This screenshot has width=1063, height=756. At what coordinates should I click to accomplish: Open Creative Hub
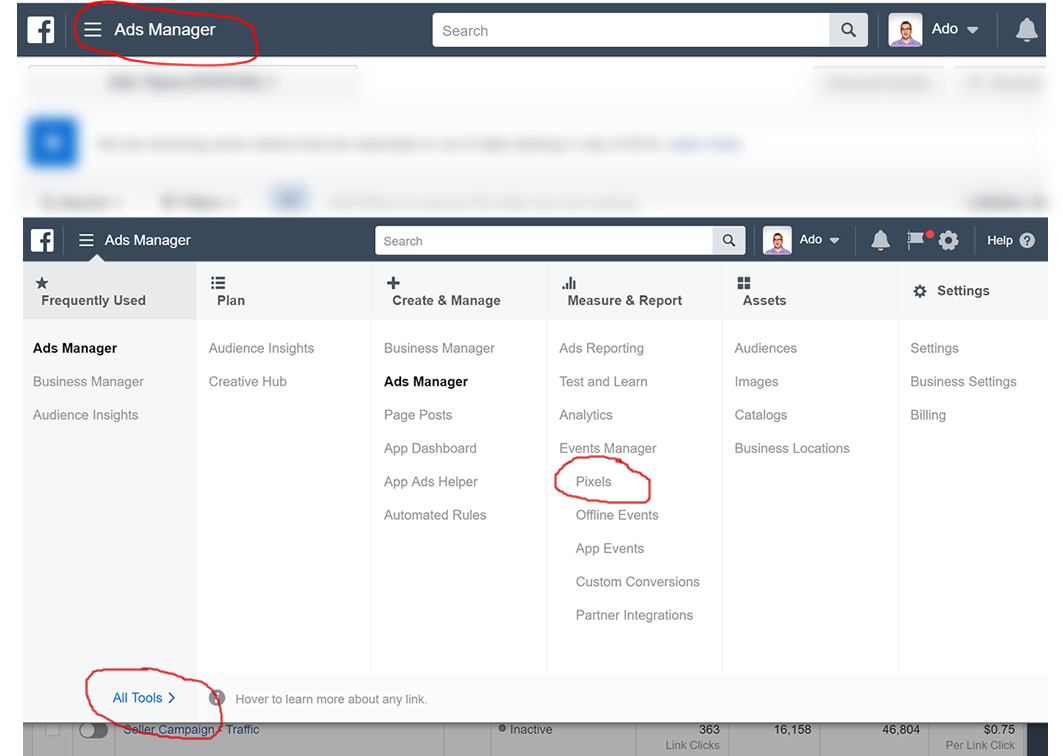point(247,382)
